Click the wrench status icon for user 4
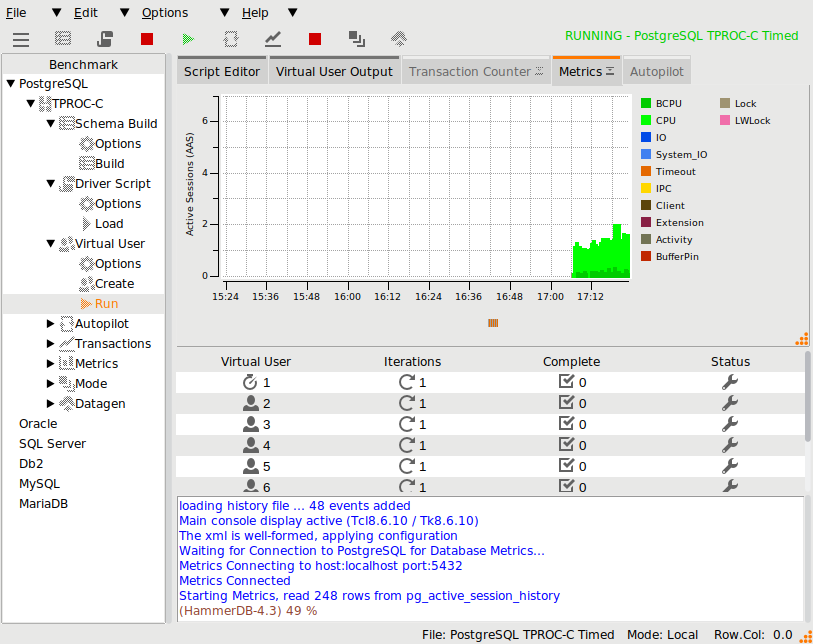 pos(730,445)
